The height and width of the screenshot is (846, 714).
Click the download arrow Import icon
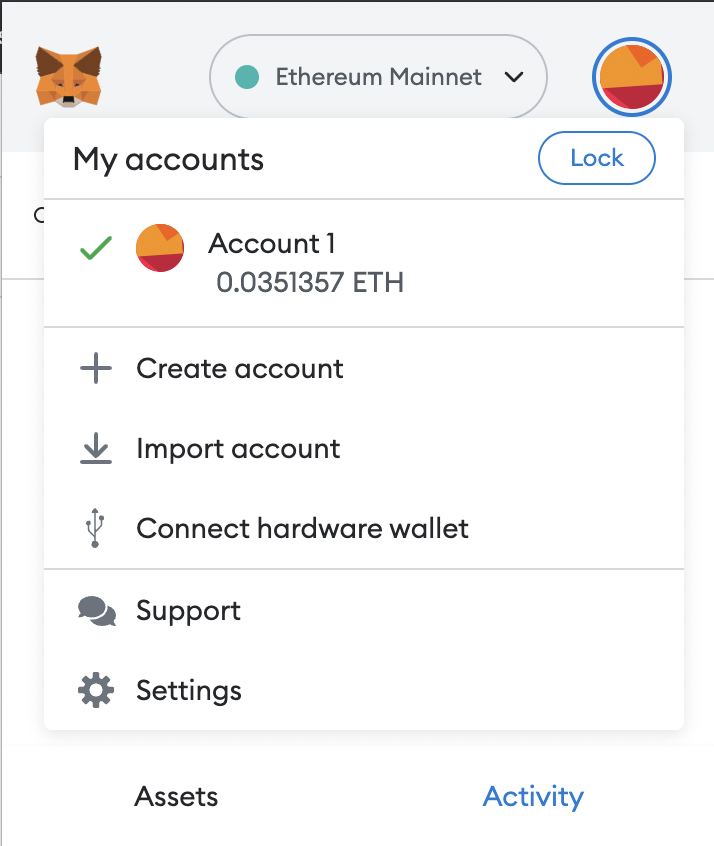pyautogui.click(x=96, y=449)
